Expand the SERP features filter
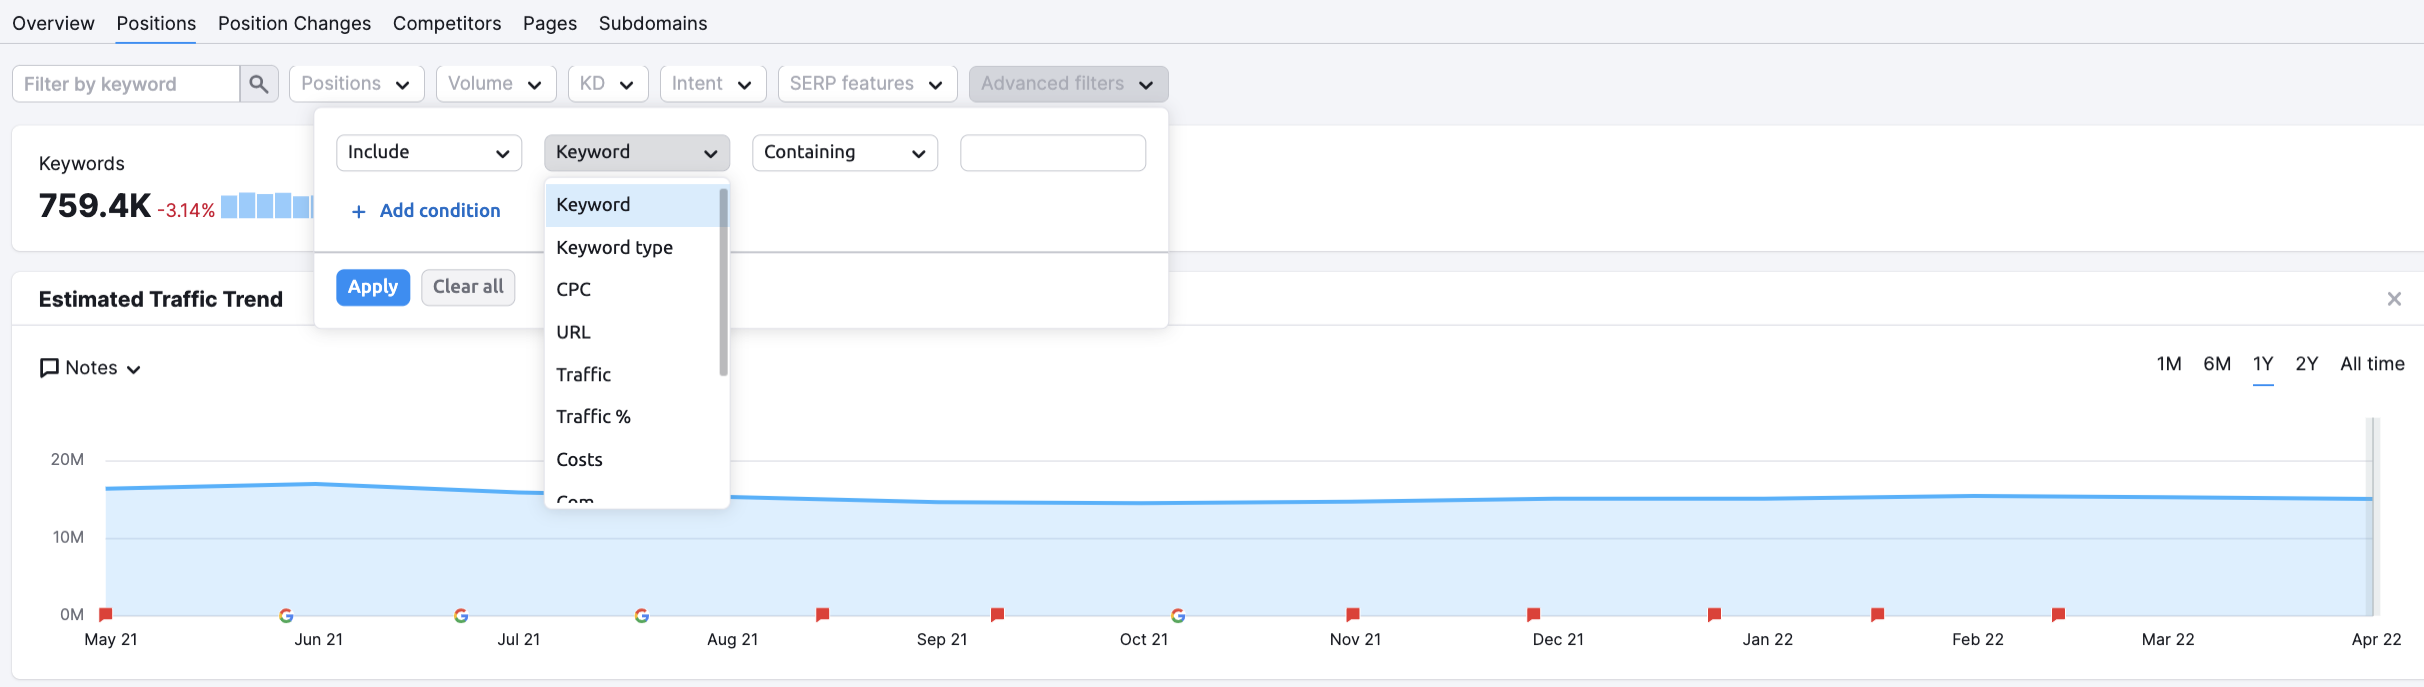Image resolution: width=2424 pixels, height=687 pixels. [866, 84]
